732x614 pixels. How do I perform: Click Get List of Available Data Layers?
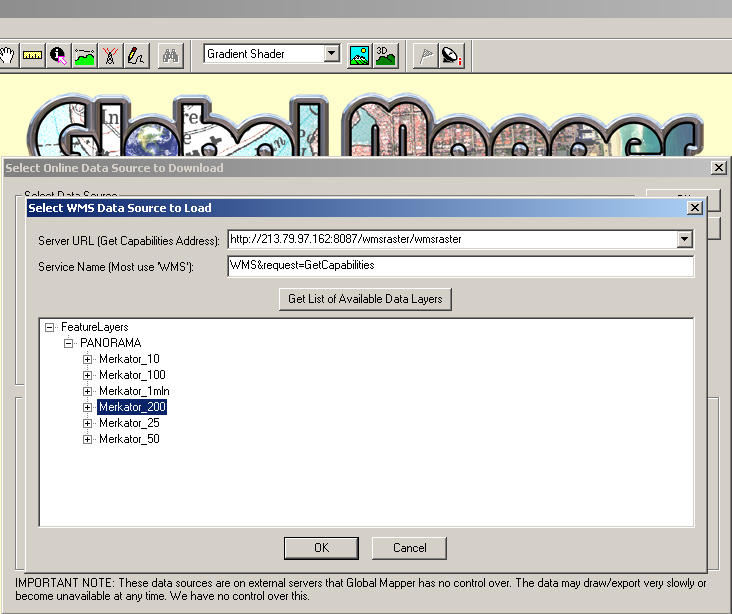click(x=365, y=299)
